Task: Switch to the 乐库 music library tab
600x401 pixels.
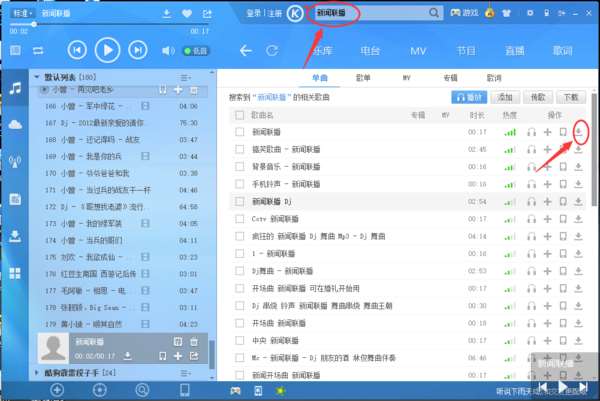Action: 322,51
